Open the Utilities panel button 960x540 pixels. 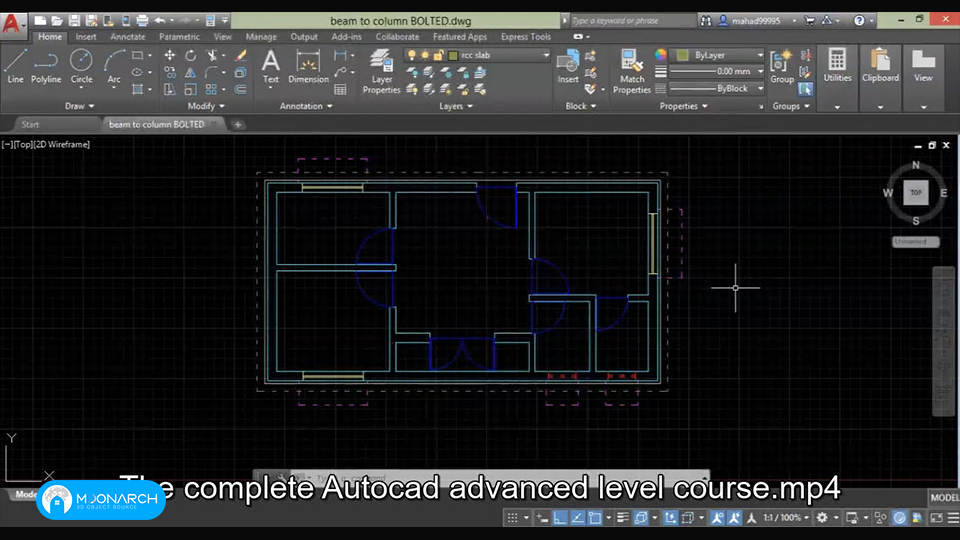pyautogui.click(x=837, y=66)
